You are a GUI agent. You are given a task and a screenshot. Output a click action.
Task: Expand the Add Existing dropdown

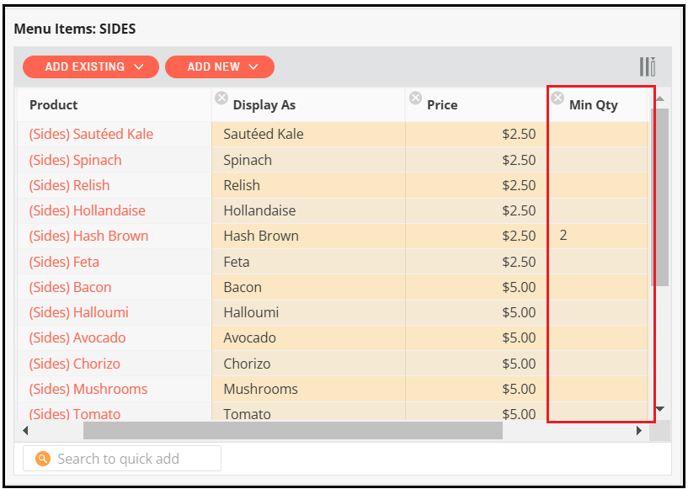pyautogui.click(x=91, y=67)
